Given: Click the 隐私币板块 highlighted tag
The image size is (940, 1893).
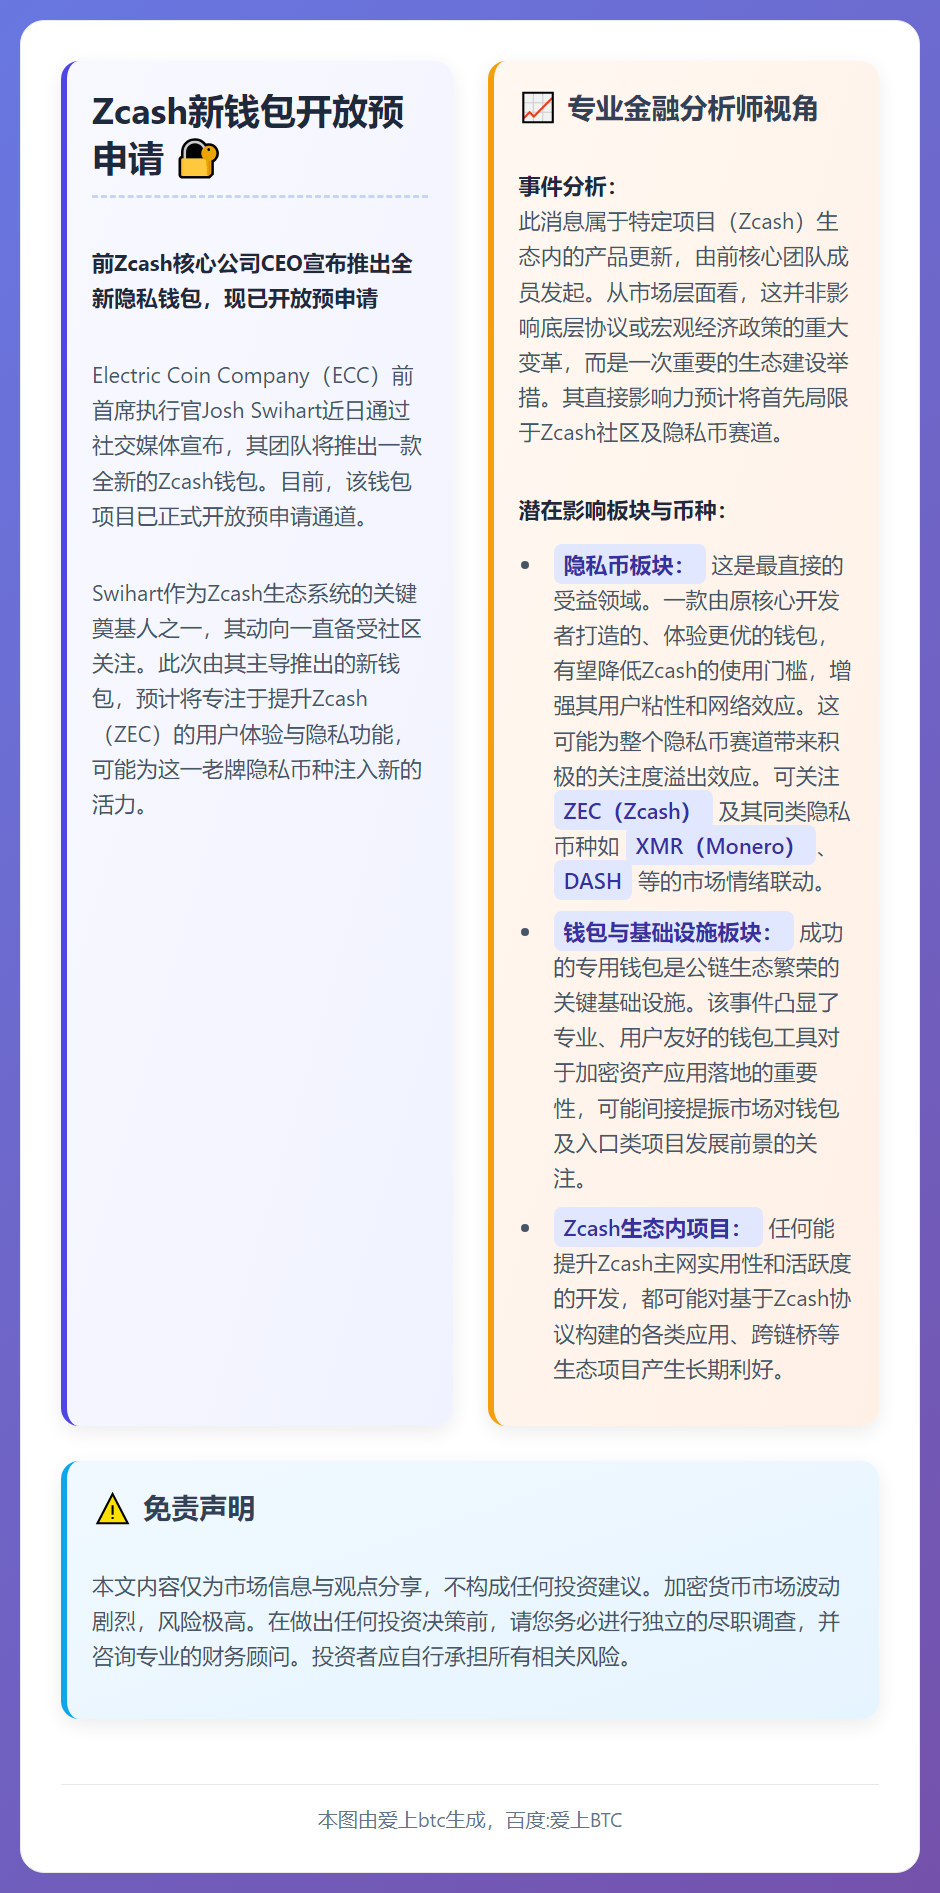Looking at the screenshot, I should [x=629, y=565].
